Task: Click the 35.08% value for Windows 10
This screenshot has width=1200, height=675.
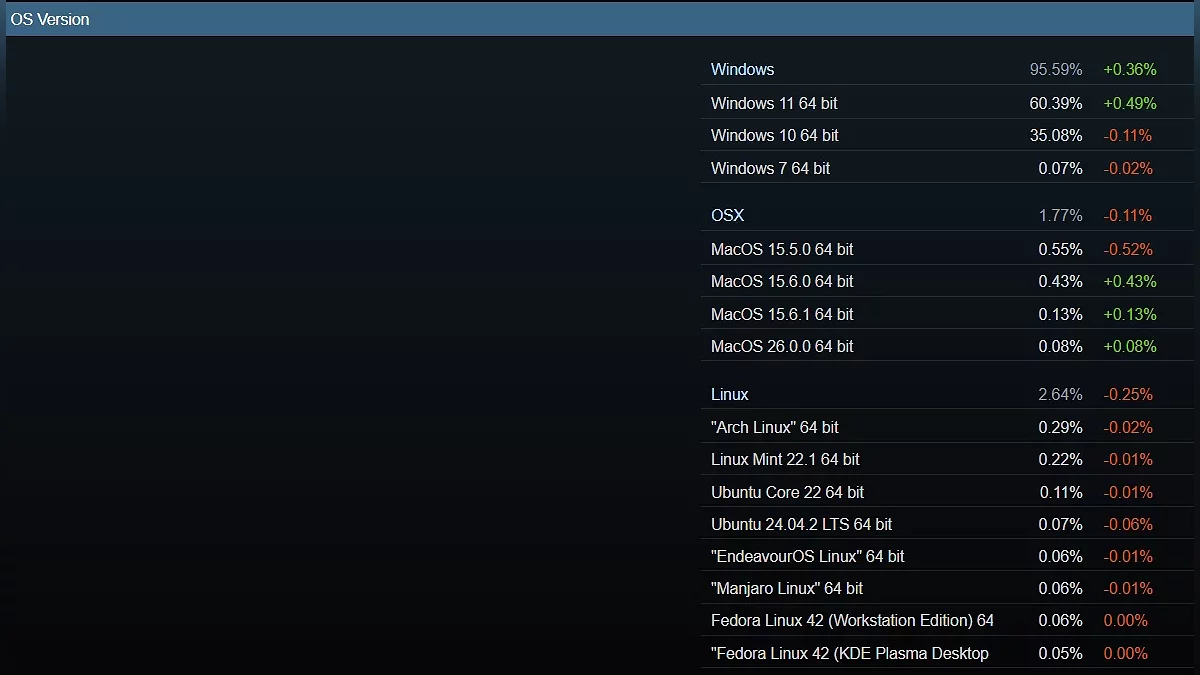Action: (1056, 135)
